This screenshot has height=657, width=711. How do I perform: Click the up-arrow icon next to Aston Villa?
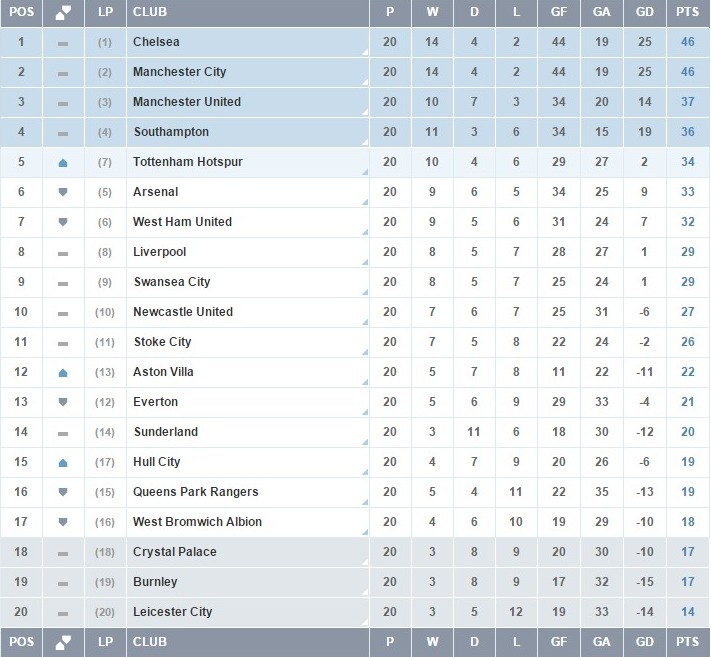[x=63, y=372]
